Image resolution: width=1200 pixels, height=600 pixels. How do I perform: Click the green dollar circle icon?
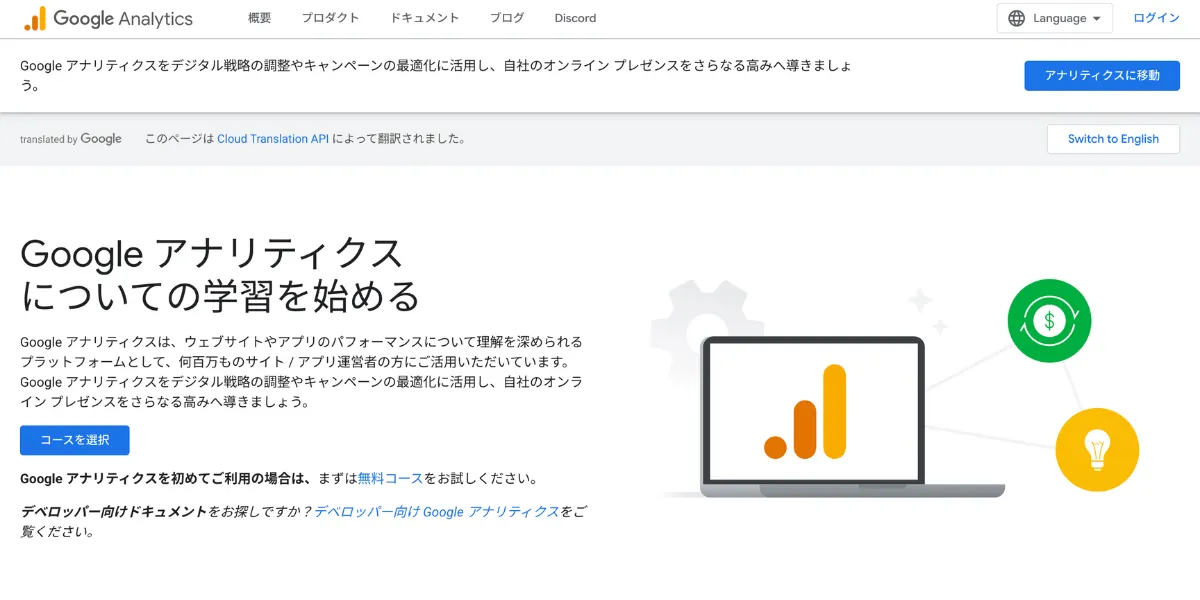tap(1049, 322)
